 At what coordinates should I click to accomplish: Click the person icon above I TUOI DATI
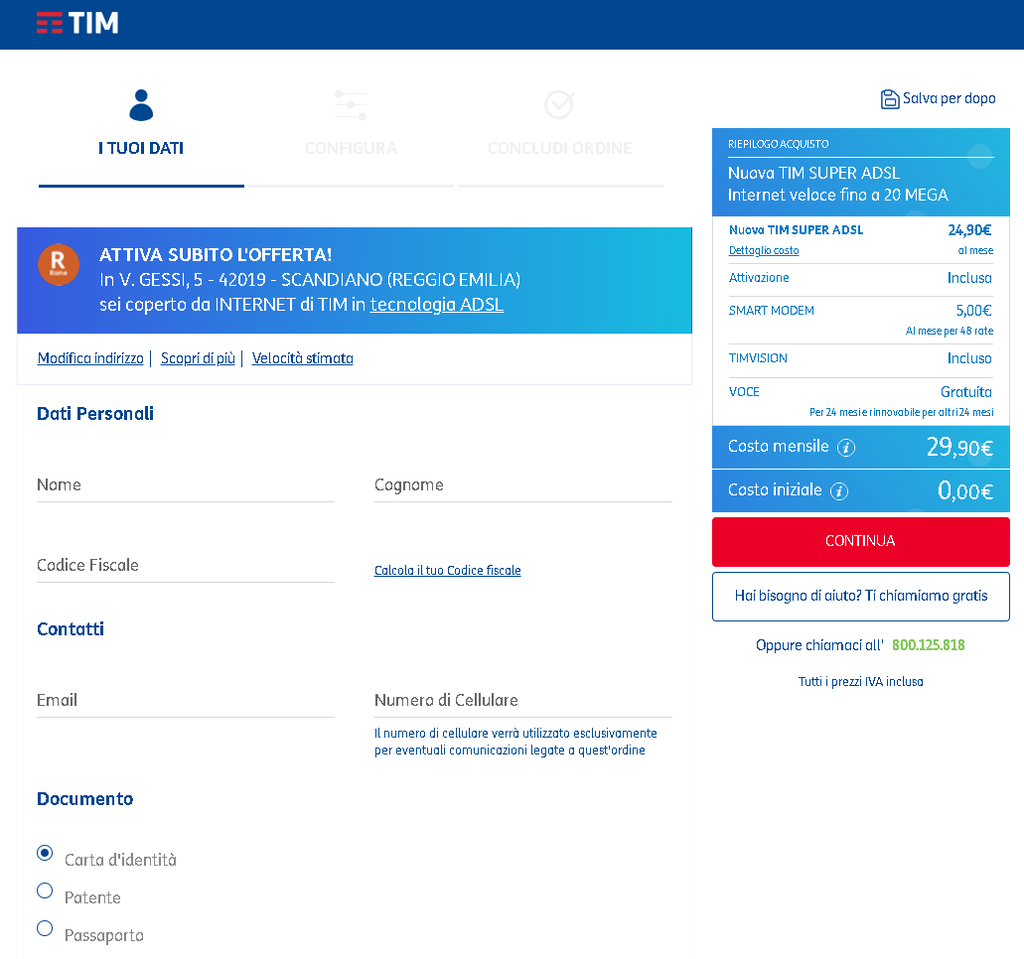[x=141, y=105]
